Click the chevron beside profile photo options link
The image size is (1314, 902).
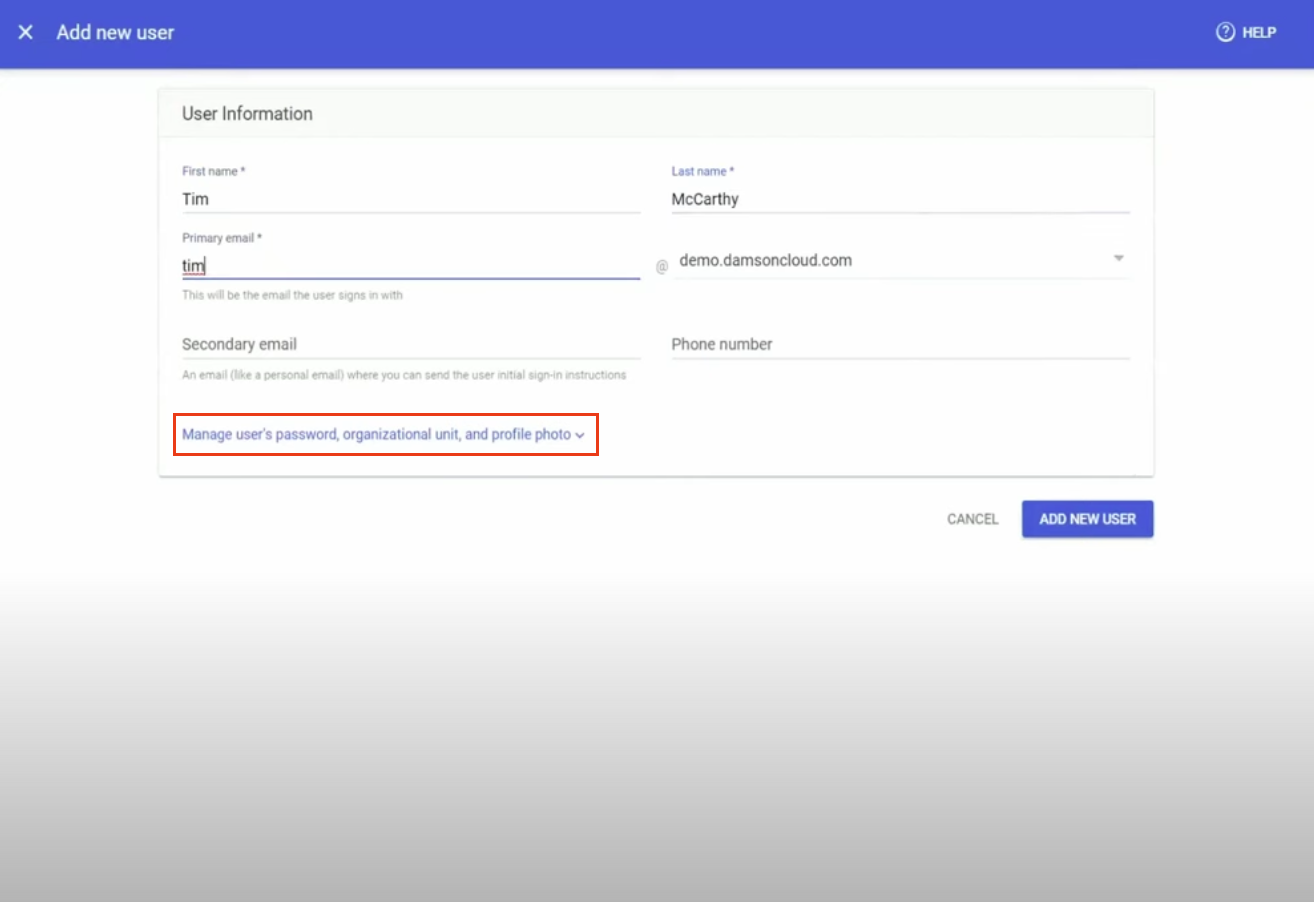pyautogui.click(x=581, y=435)
